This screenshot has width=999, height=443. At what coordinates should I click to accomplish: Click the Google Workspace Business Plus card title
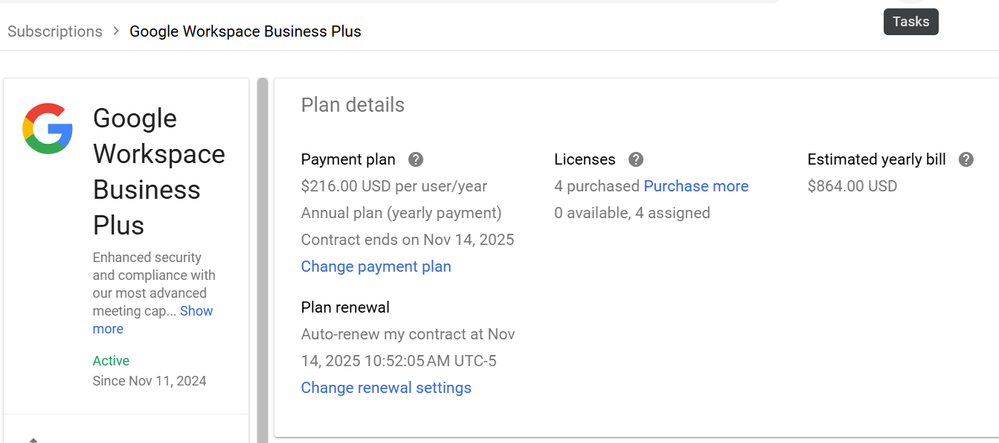click(159, 171)
